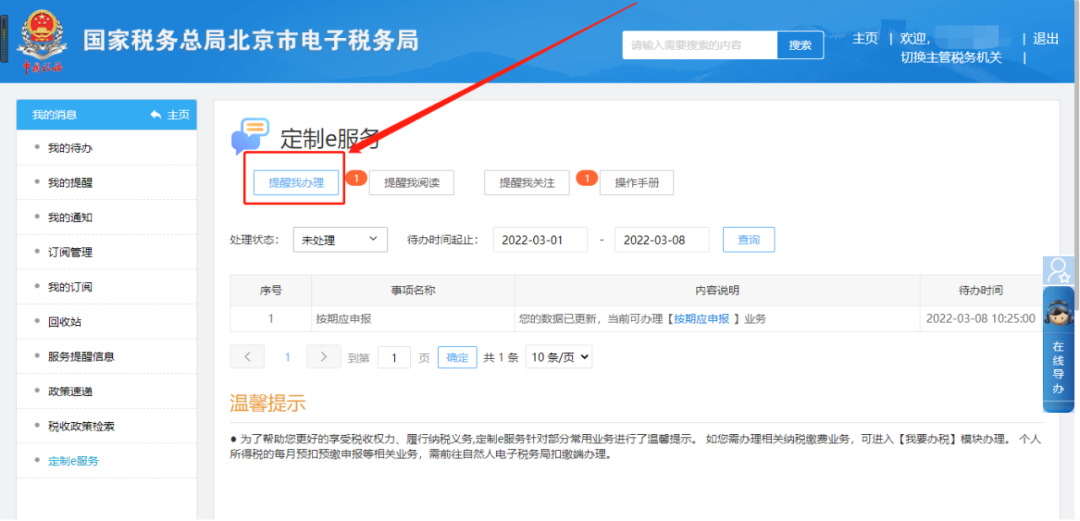Click the orange badge after 提醒我关注
This screenshot has height=521, width=1080.
point(586,178)
